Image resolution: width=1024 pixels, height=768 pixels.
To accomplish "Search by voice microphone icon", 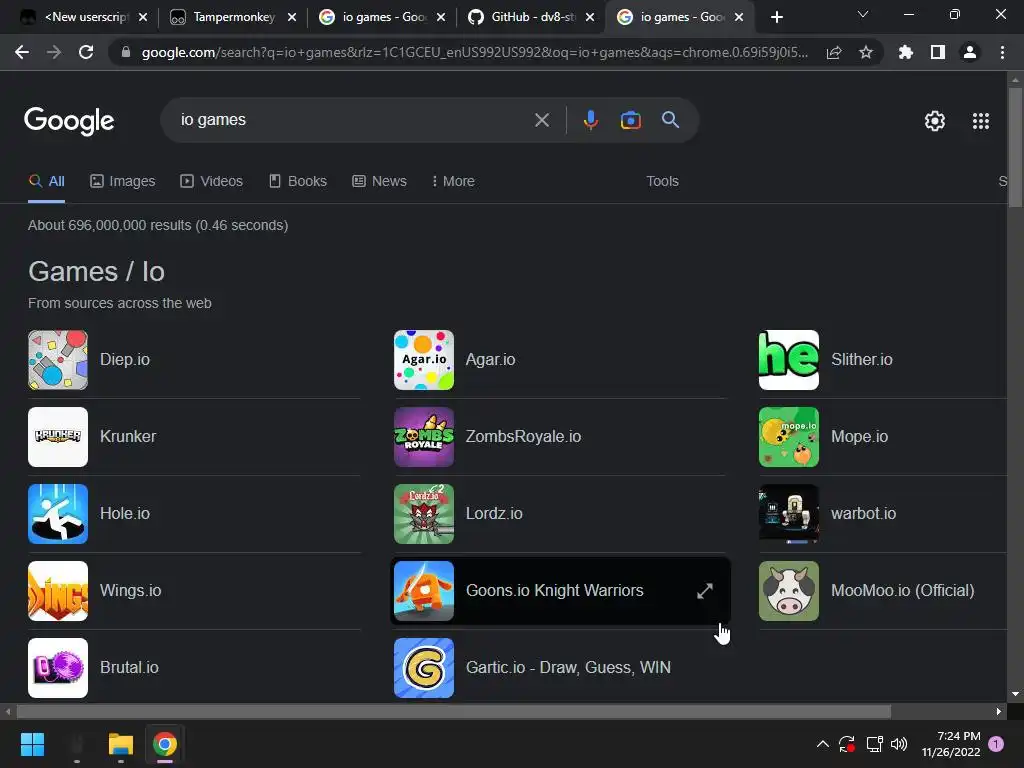I will point(591,120).
